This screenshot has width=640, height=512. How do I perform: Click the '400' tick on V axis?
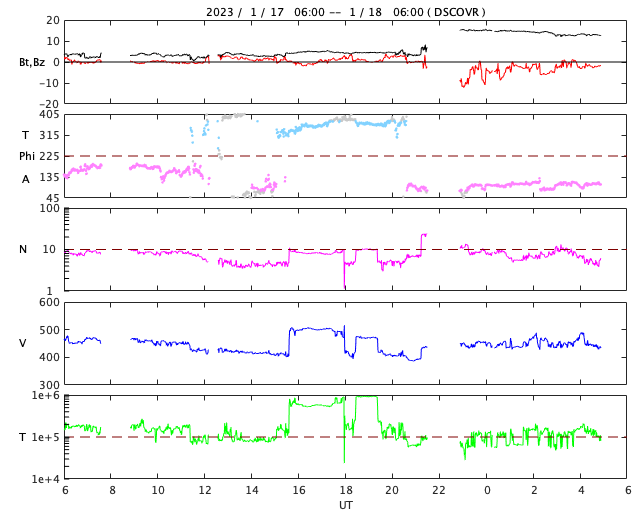coord(49,357)
